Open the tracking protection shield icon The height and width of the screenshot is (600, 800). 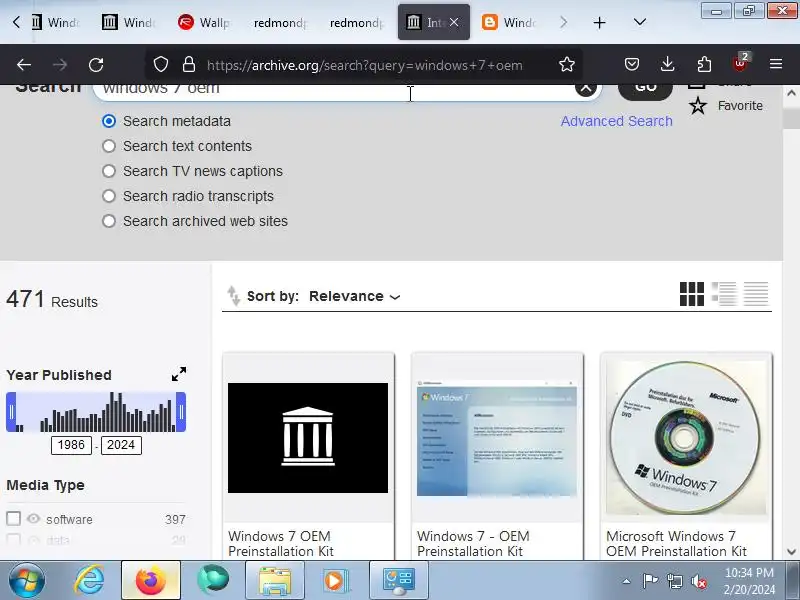161,65
